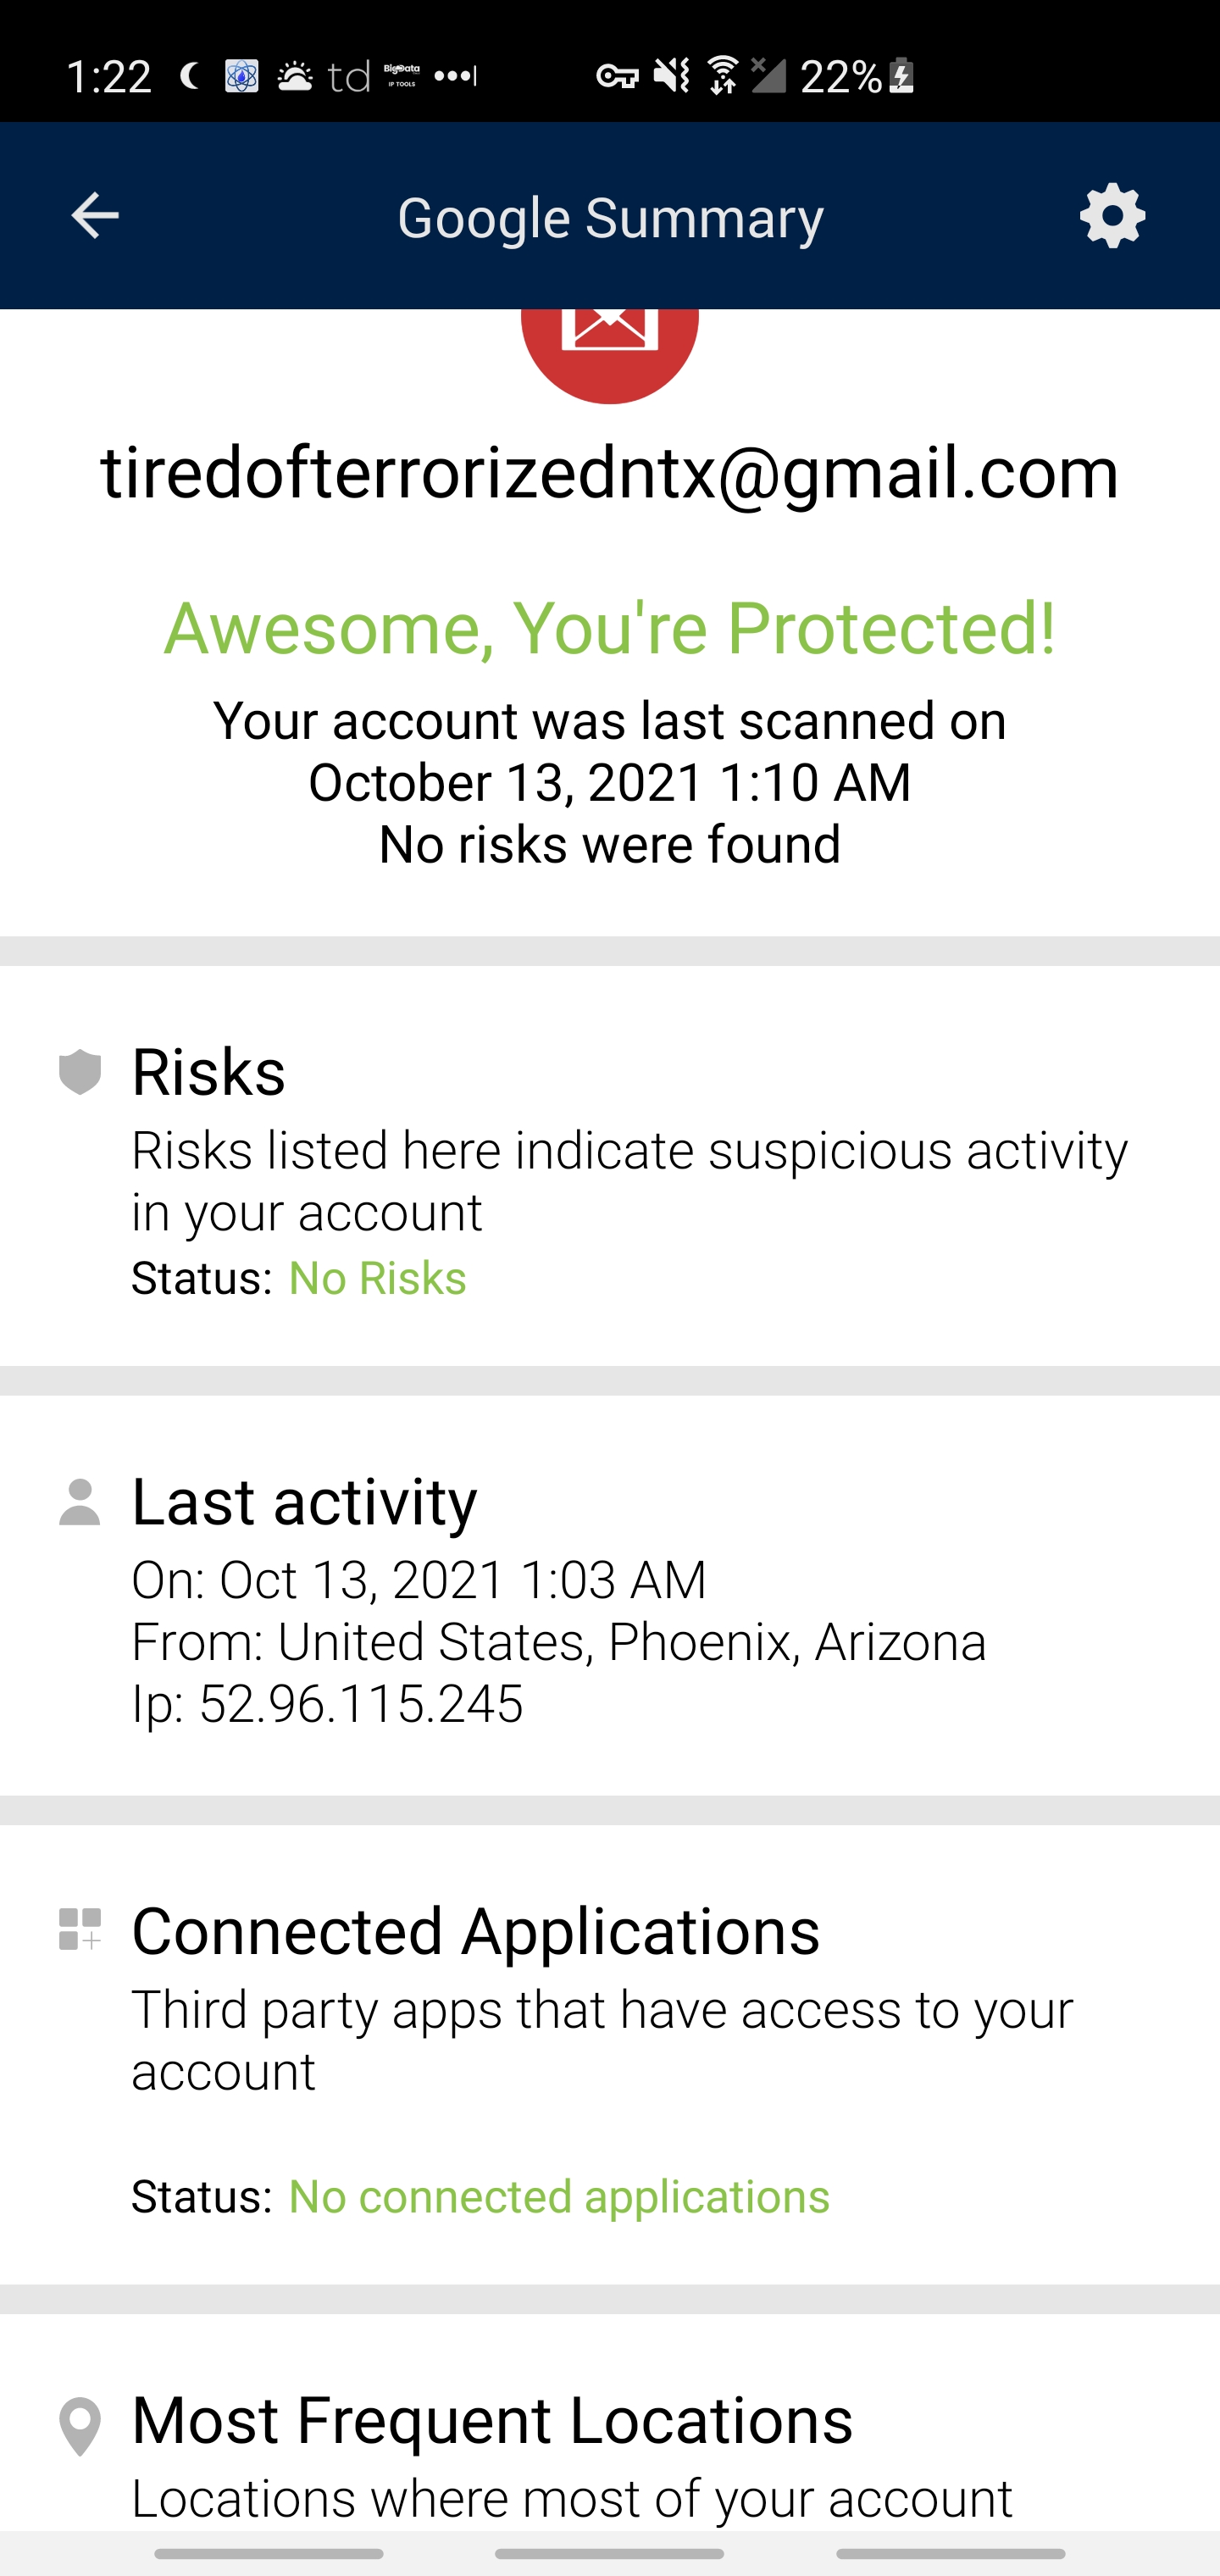This screenshot has width=1220, height=2576.
Task: Tap the tiredofterrorizedntx@gmail.com address
Action: 610,472
